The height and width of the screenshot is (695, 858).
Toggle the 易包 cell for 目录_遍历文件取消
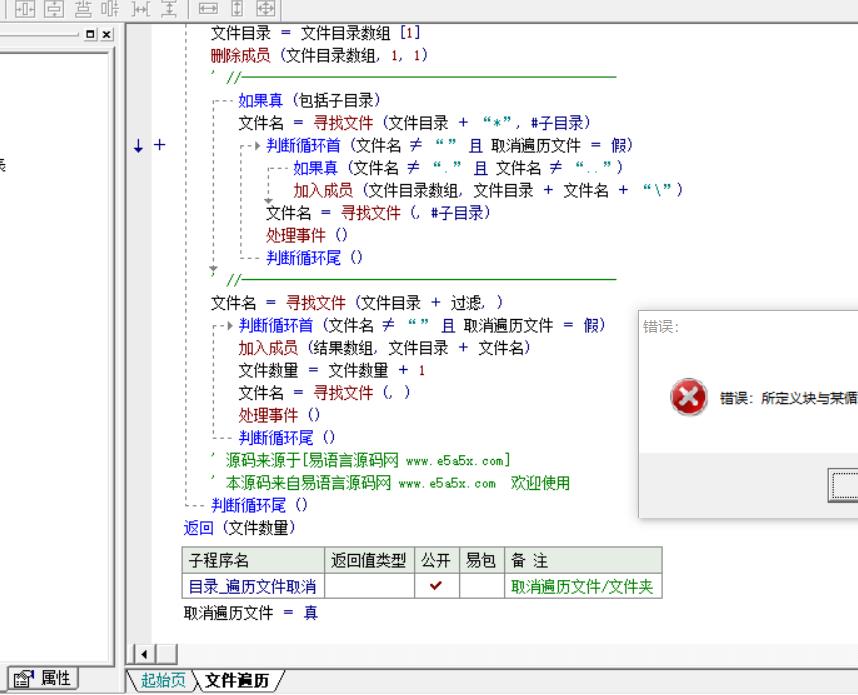pos(482,586)
